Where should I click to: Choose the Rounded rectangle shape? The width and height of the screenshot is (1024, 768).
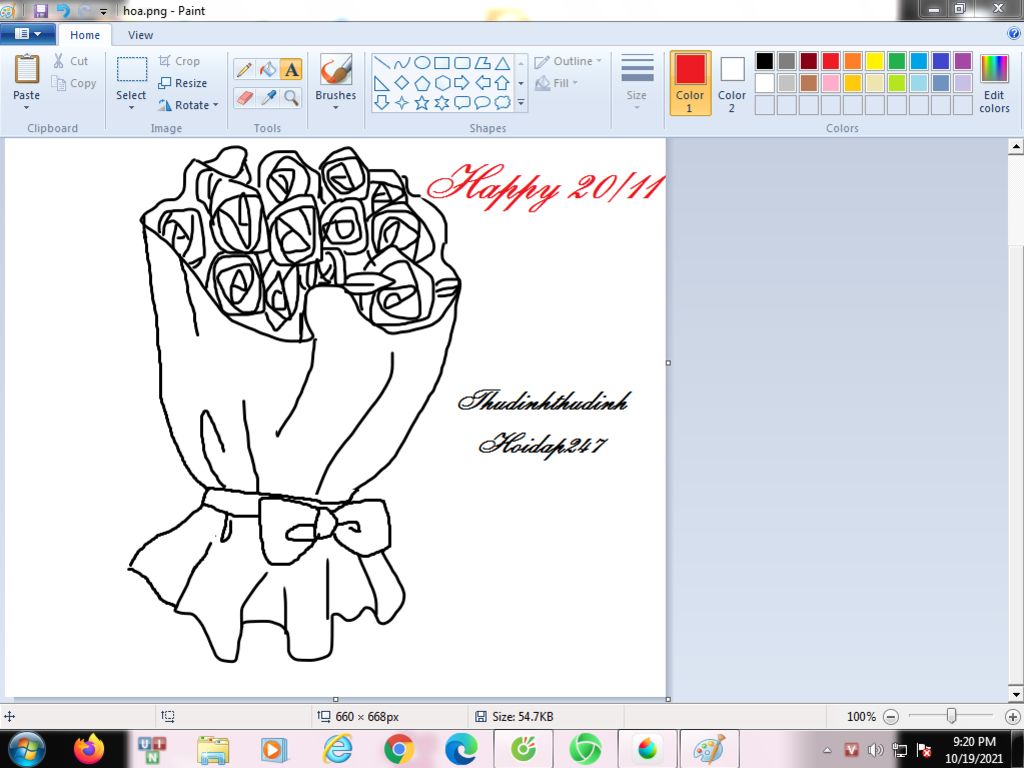click(x=462, y=63)
